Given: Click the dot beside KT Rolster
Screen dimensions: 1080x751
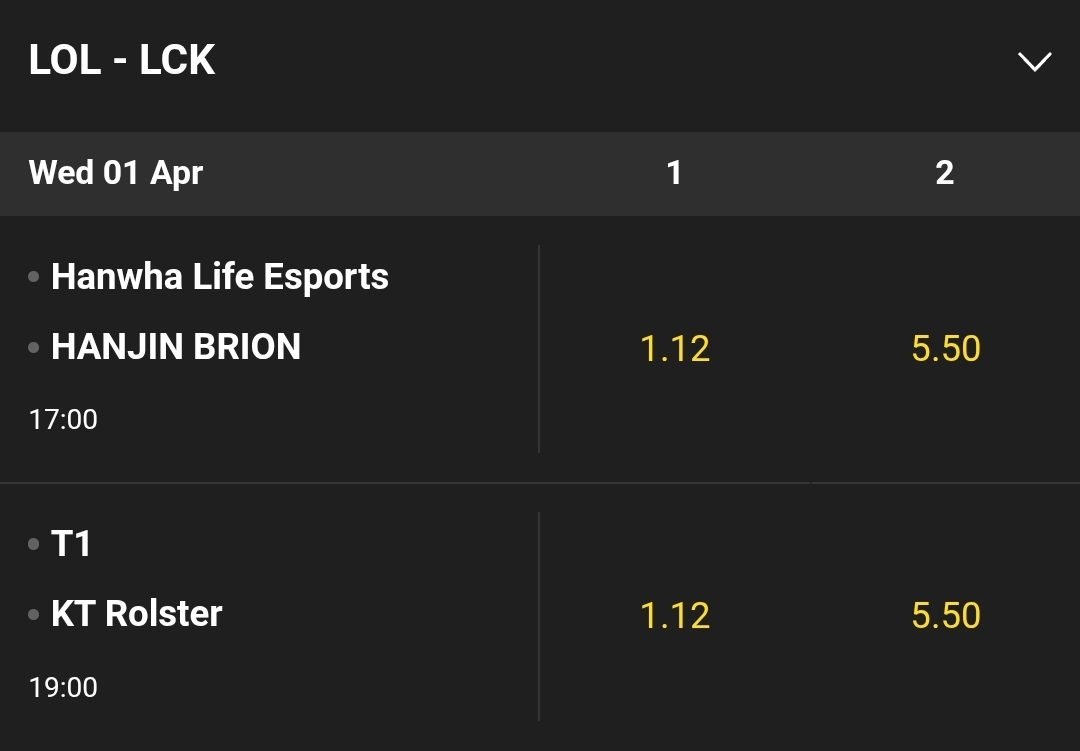Looking at the screenshot, I should (34, 614).
